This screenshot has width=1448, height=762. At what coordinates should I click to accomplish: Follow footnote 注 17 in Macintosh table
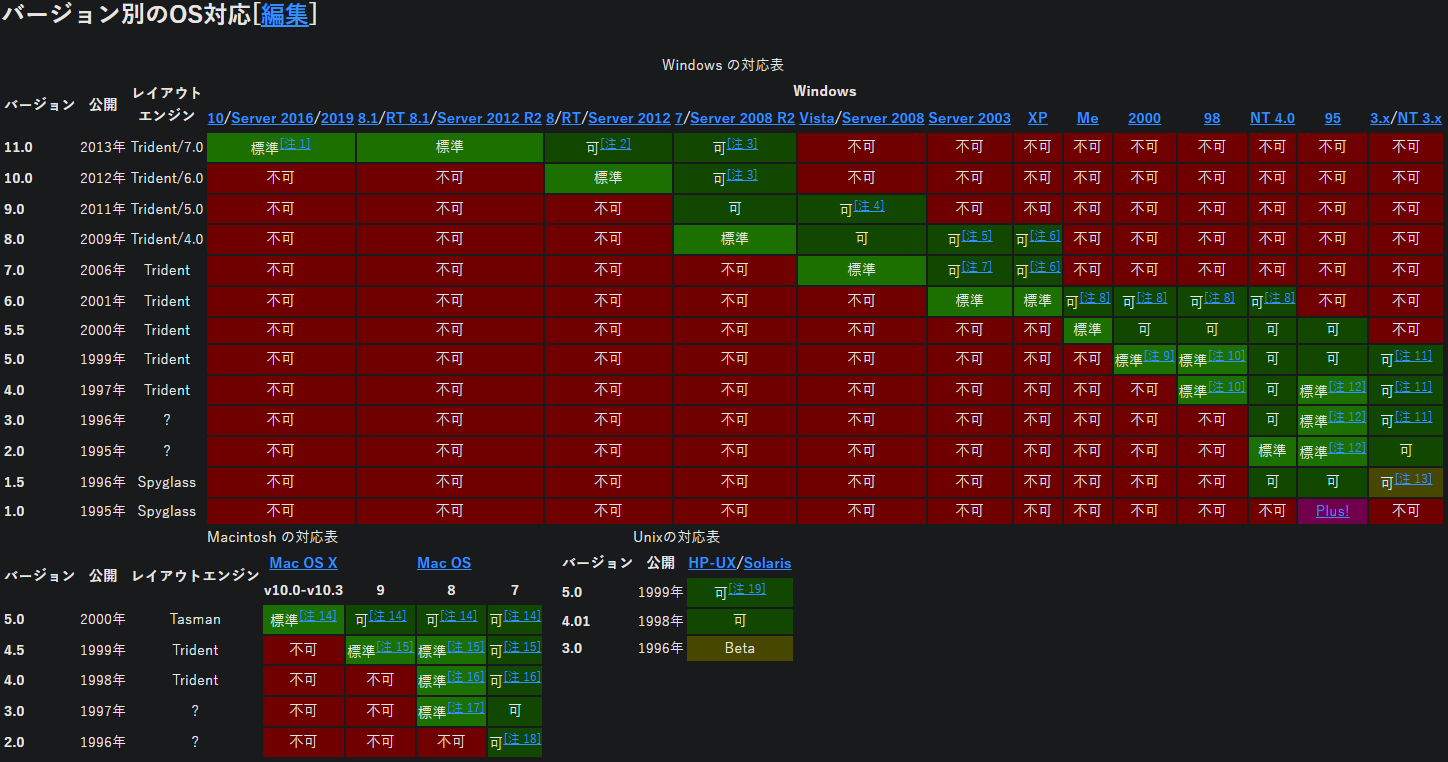coord(467,707)
